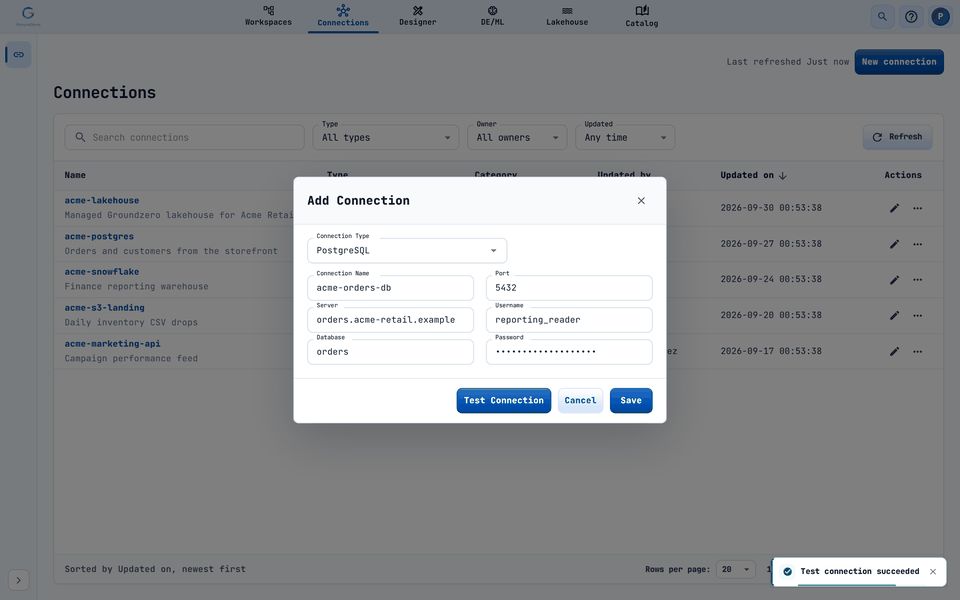Image resolution: width=960 pixels, height=600 pixels.
Task: Click the Refresh button
Action: [x=898, y=137]
